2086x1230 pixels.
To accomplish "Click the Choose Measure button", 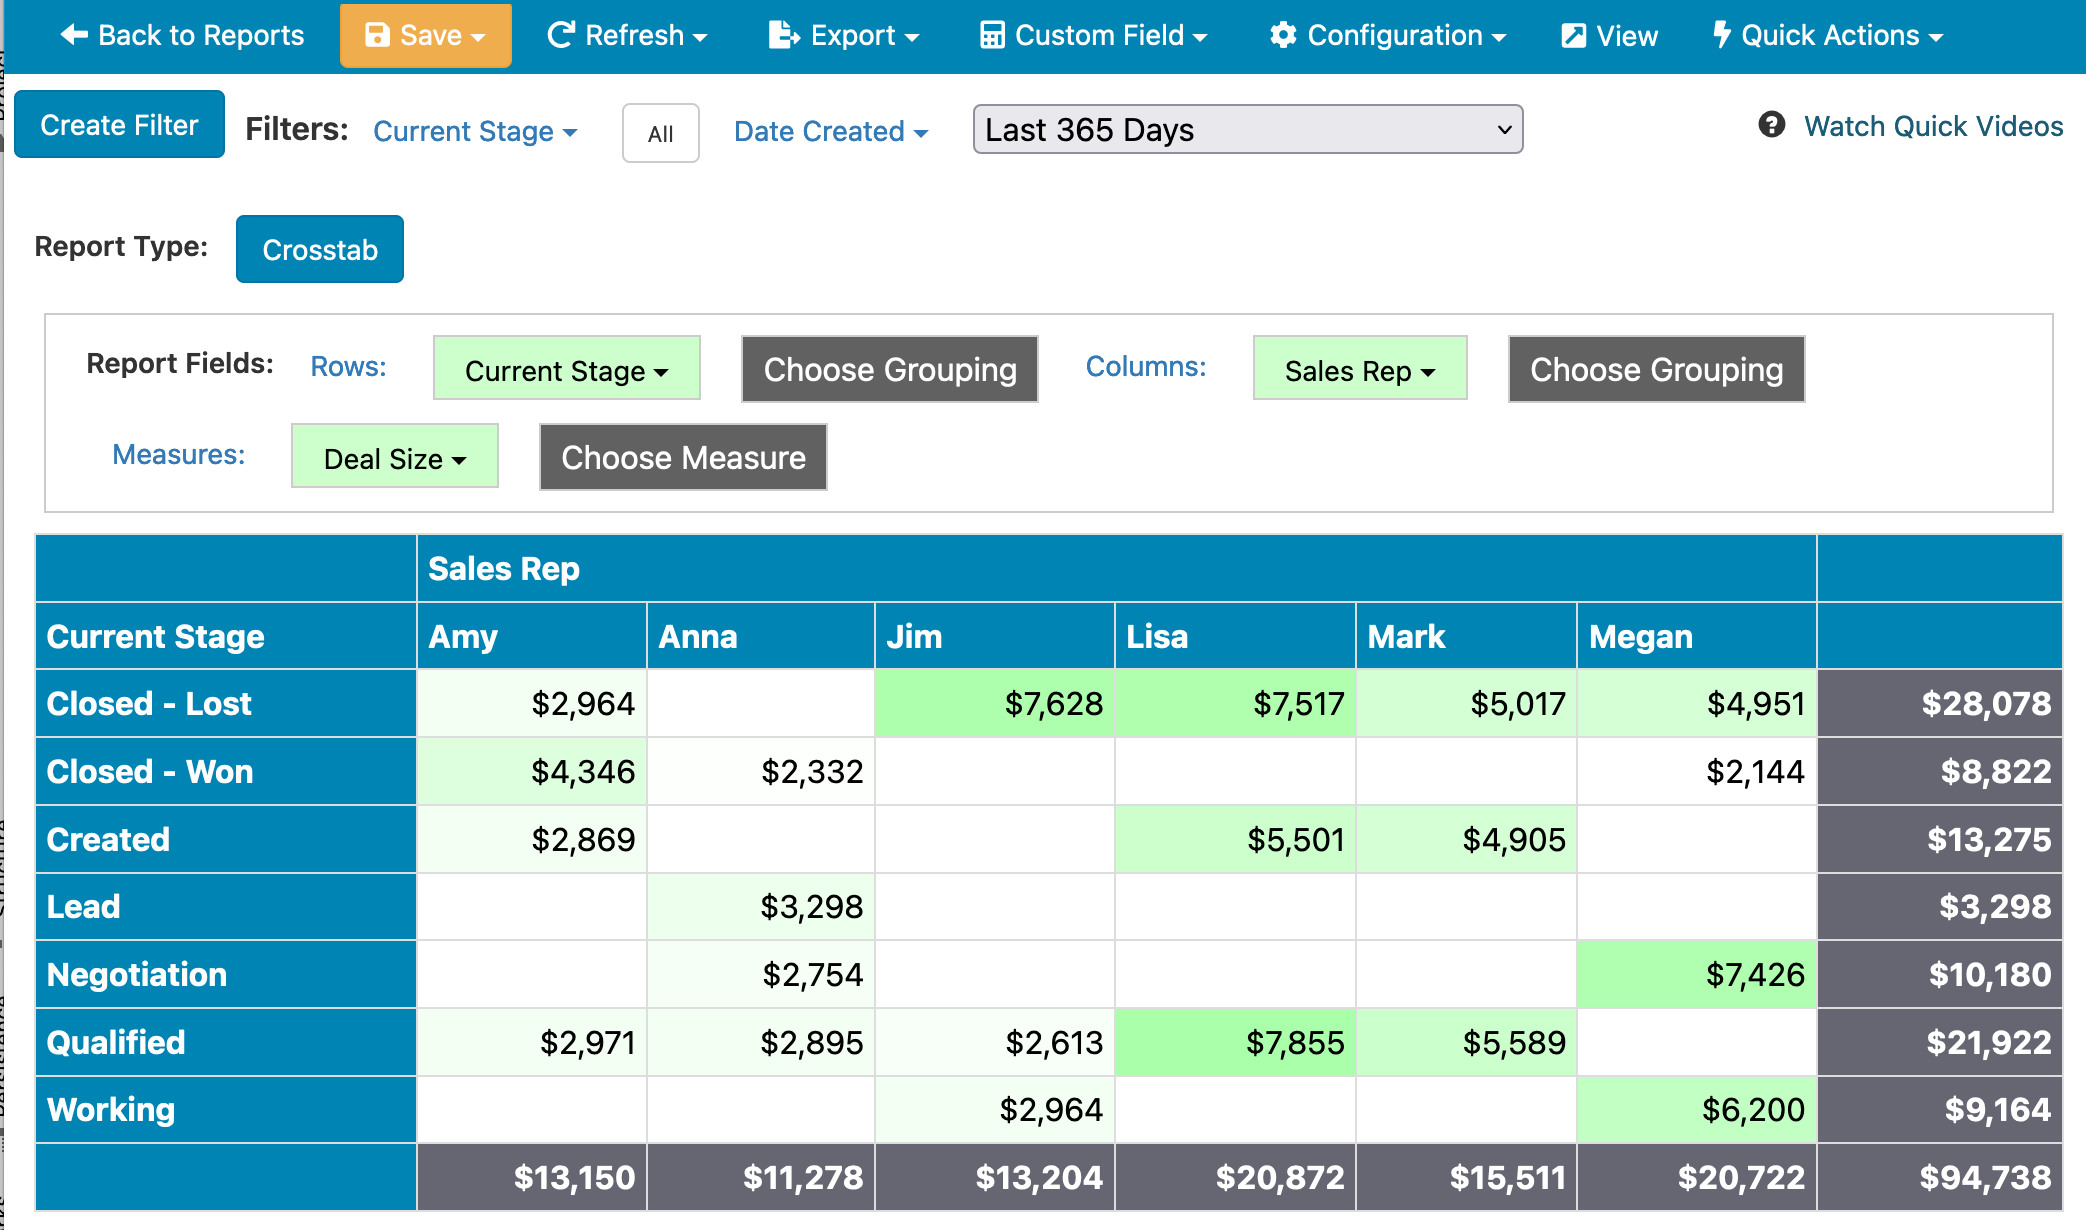I will (x=683, y=458).
